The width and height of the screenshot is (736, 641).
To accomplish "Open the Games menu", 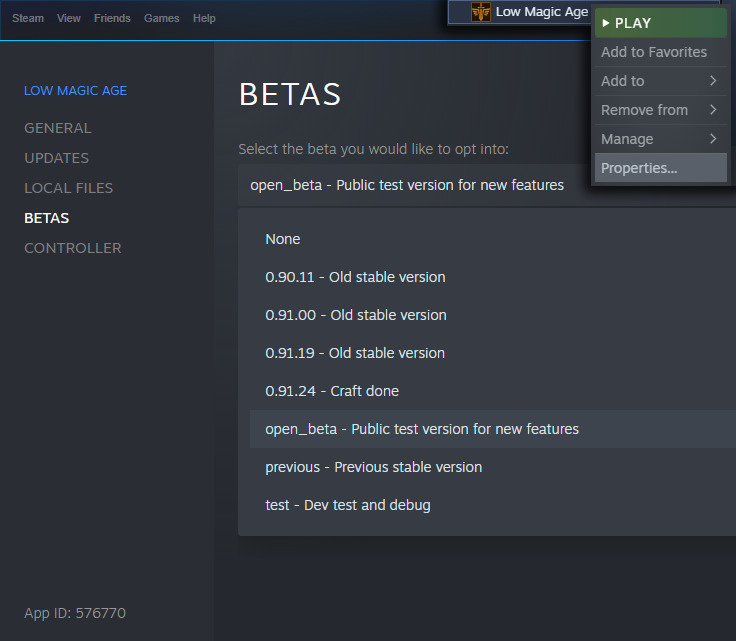I will click(x=162, y=18).
